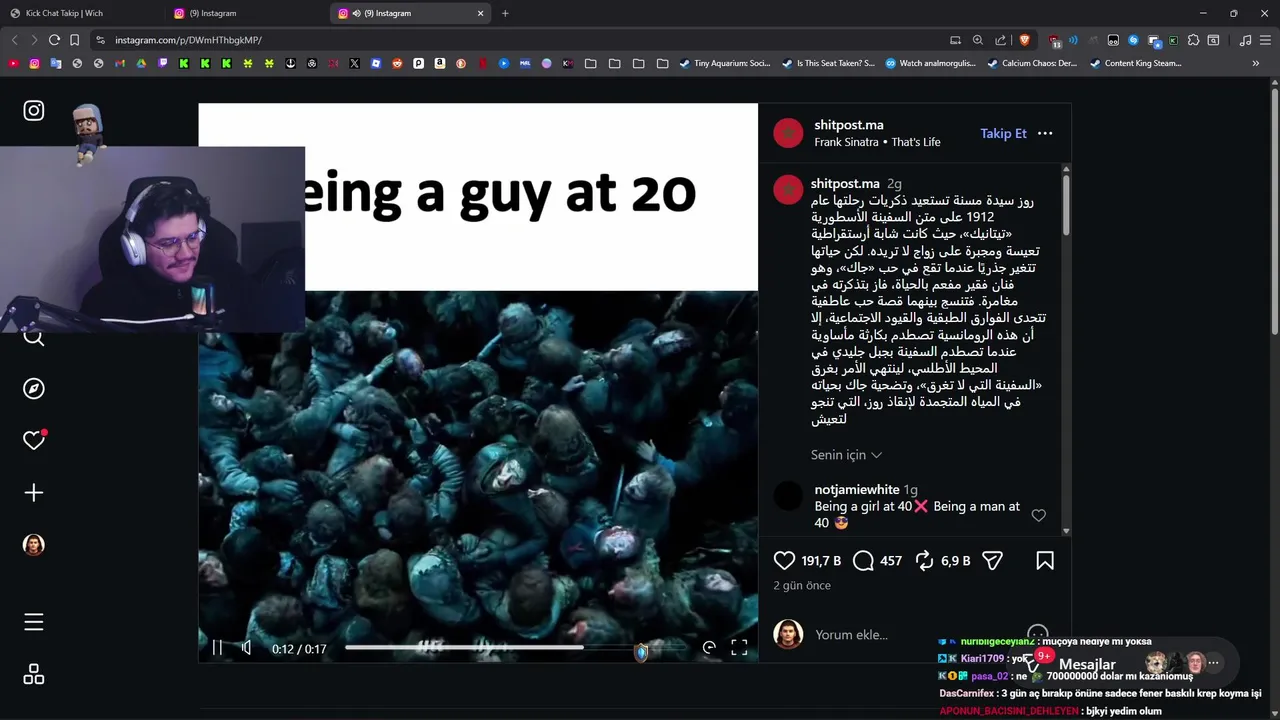Open the Frank Sinatra That's Life audio link

tap(877, 142)
